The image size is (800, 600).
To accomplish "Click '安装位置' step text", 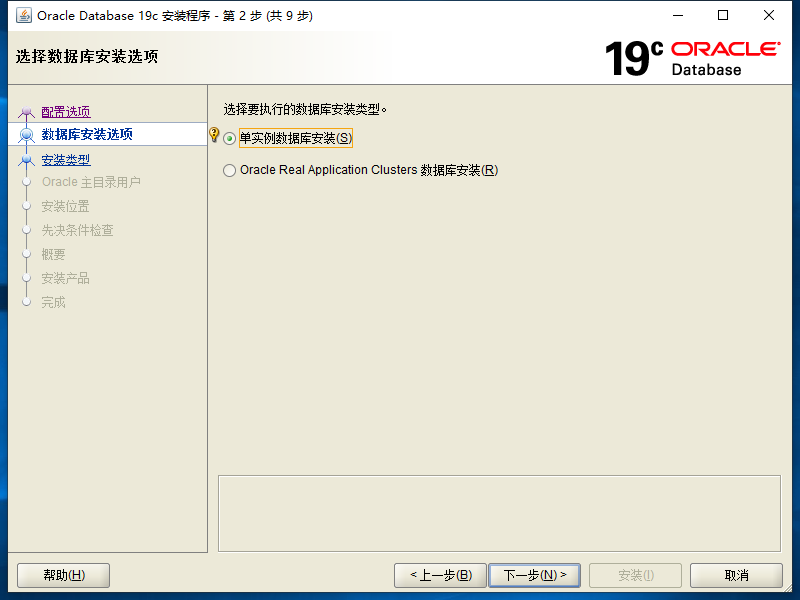I will [65, 206].
